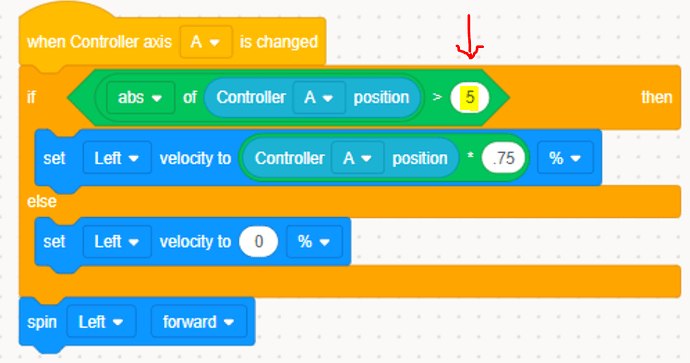Open % units dropdown in else block
Screen dimensions: 690x363
point(314,242)
